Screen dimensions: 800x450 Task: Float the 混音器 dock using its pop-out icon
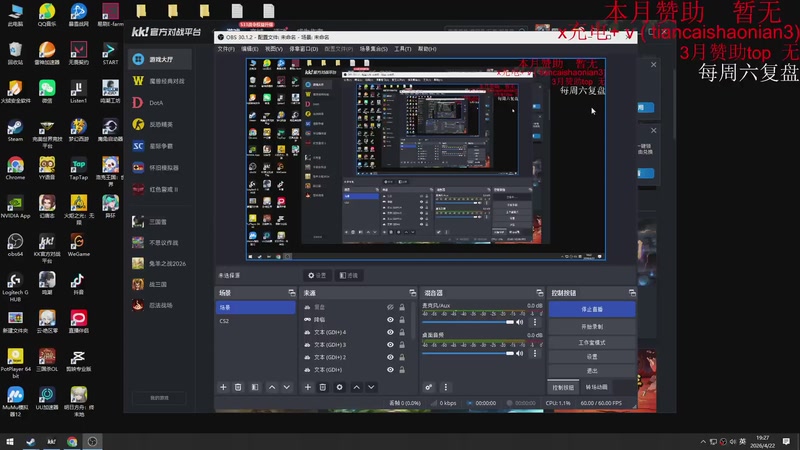click(539, 293)
